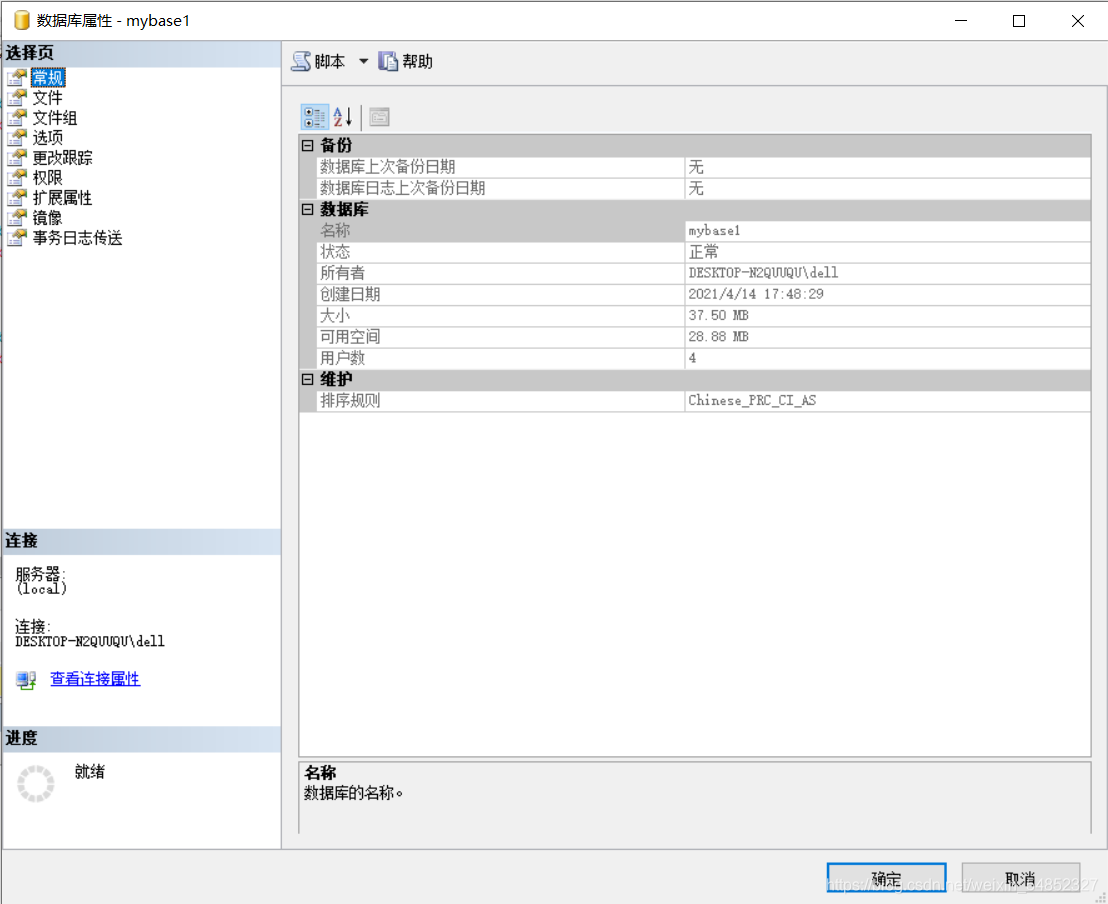This screenshot has height=904, width=1108.
Task: Open the 更改跟踪 page label
Action: coord(62,158)
